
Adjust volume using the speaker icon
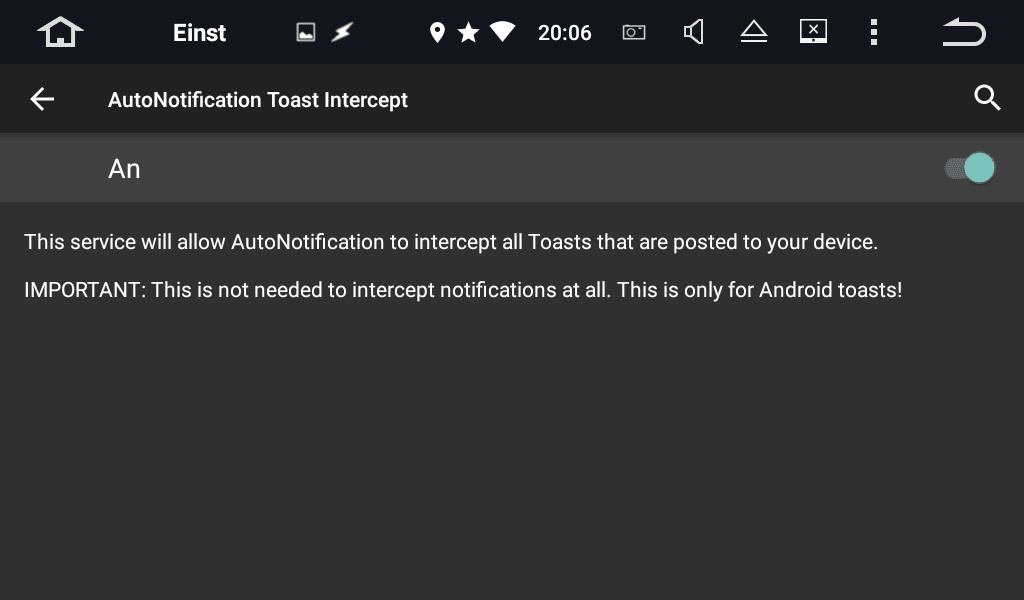point(693,32)
